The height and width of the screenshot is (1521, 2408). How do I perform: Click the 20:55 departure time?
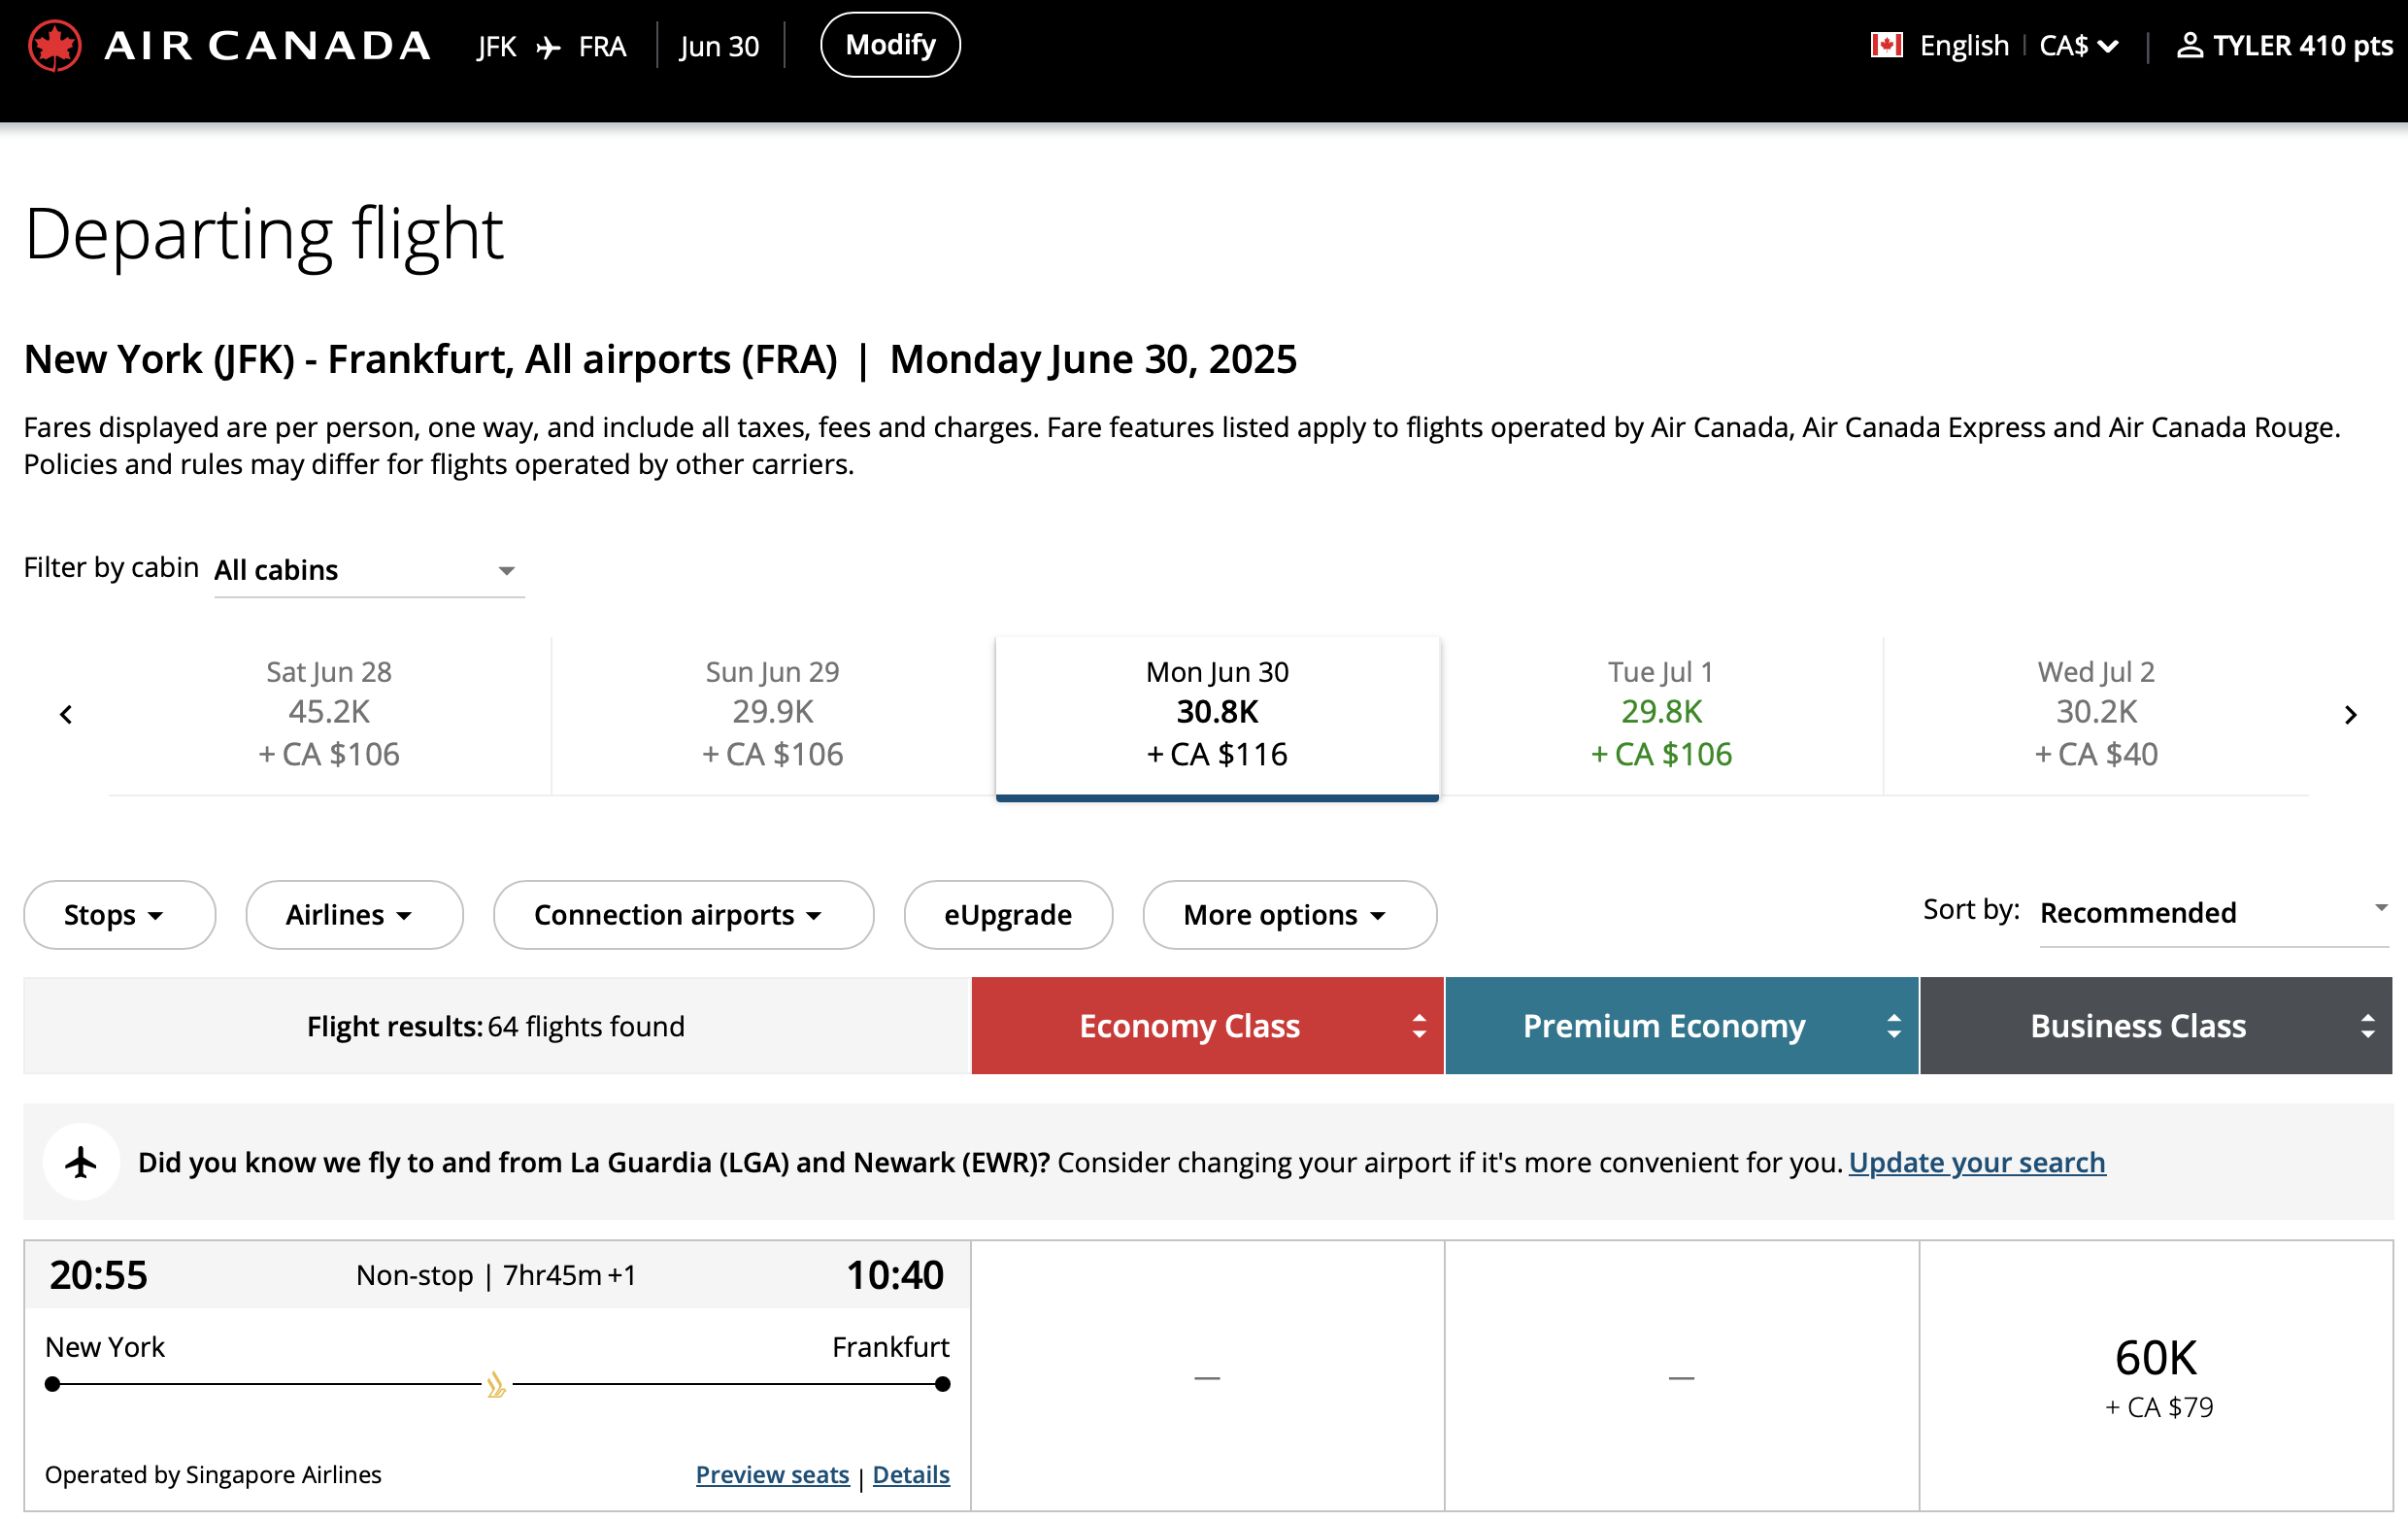point(98,1275)
